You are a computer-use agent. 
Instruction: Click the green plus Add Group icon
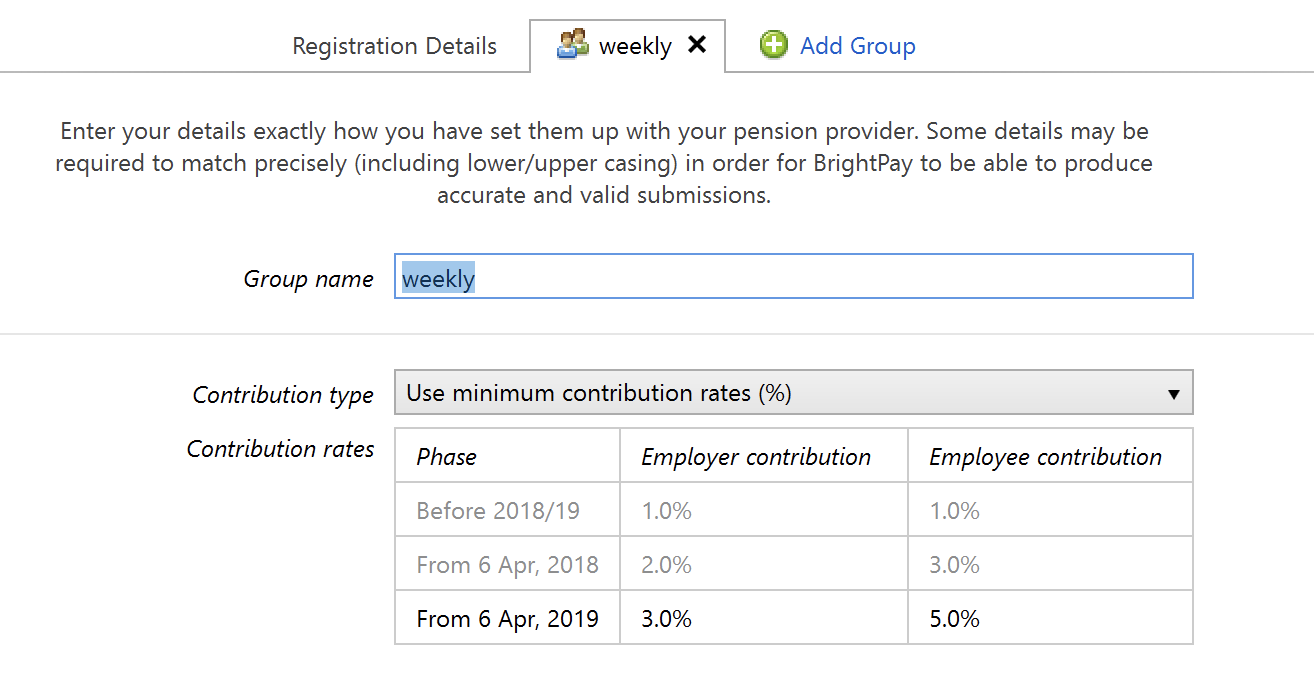773,45
